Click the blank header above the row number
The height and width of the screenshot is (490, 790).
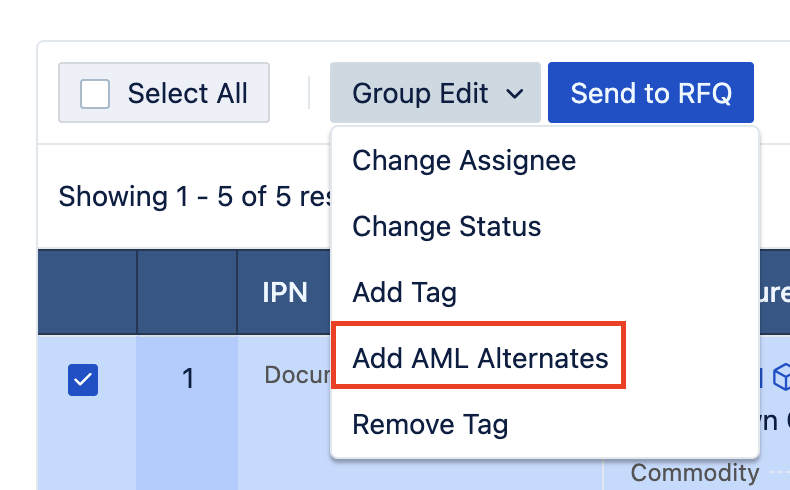click(187, 292)
